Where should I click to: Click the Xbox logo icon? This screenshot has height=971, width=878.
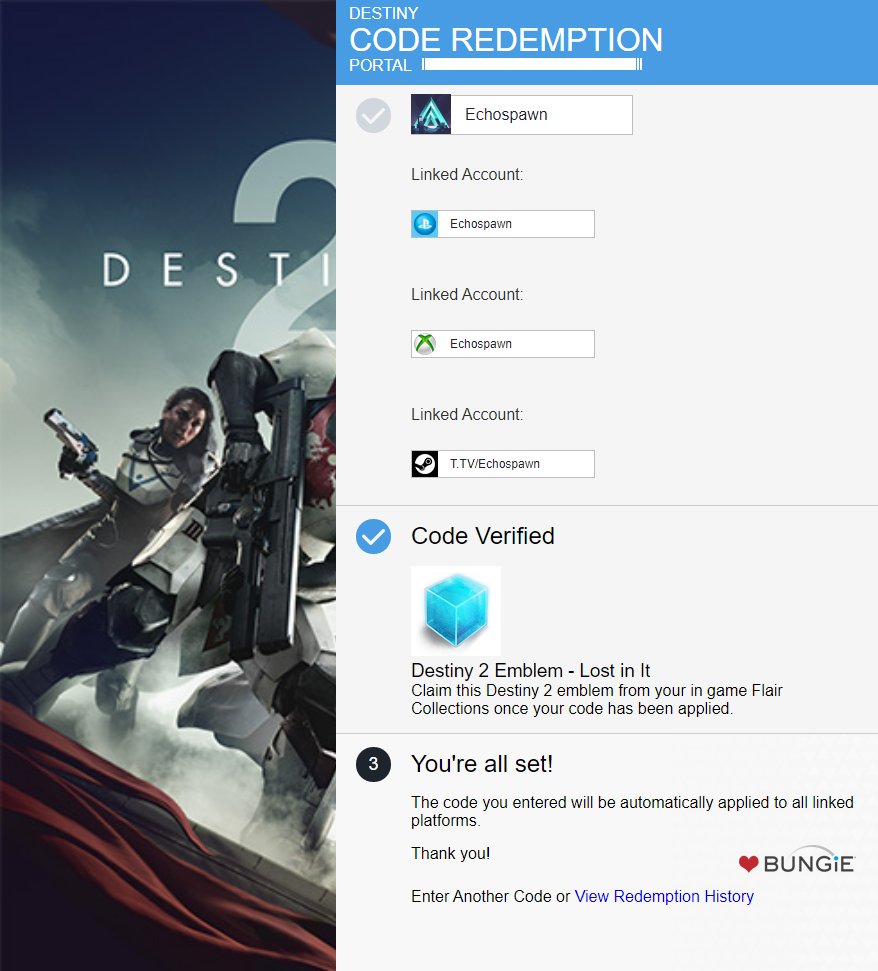pos(425,344)
